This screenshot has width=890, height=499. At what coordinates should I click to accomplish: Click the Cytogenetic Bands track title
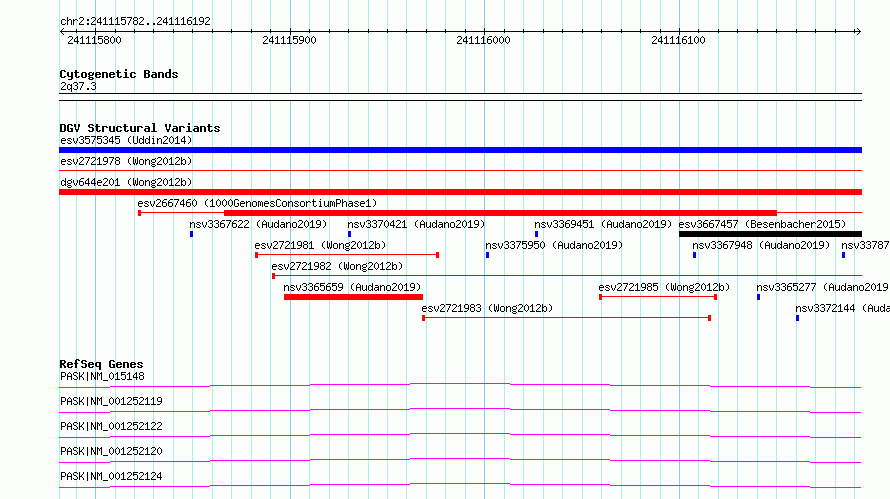click(119, 74)
